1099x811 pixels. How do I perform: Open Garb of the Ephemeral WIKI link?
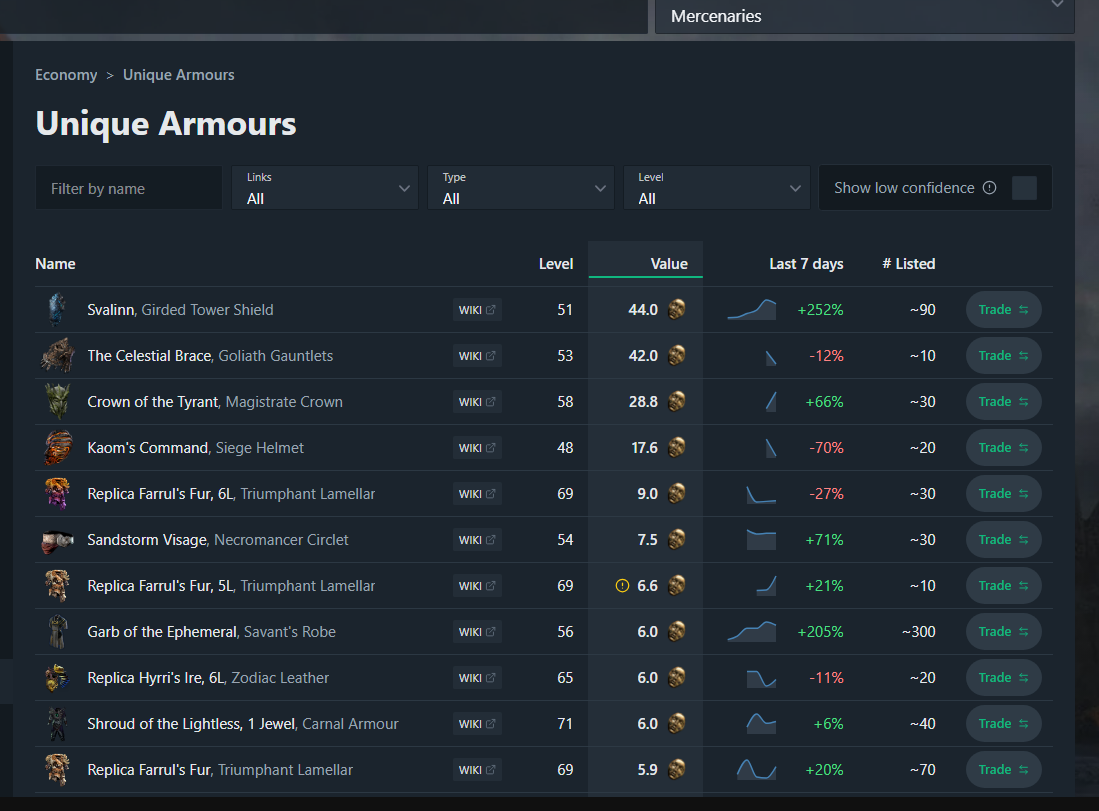click(x=477, y=632)
